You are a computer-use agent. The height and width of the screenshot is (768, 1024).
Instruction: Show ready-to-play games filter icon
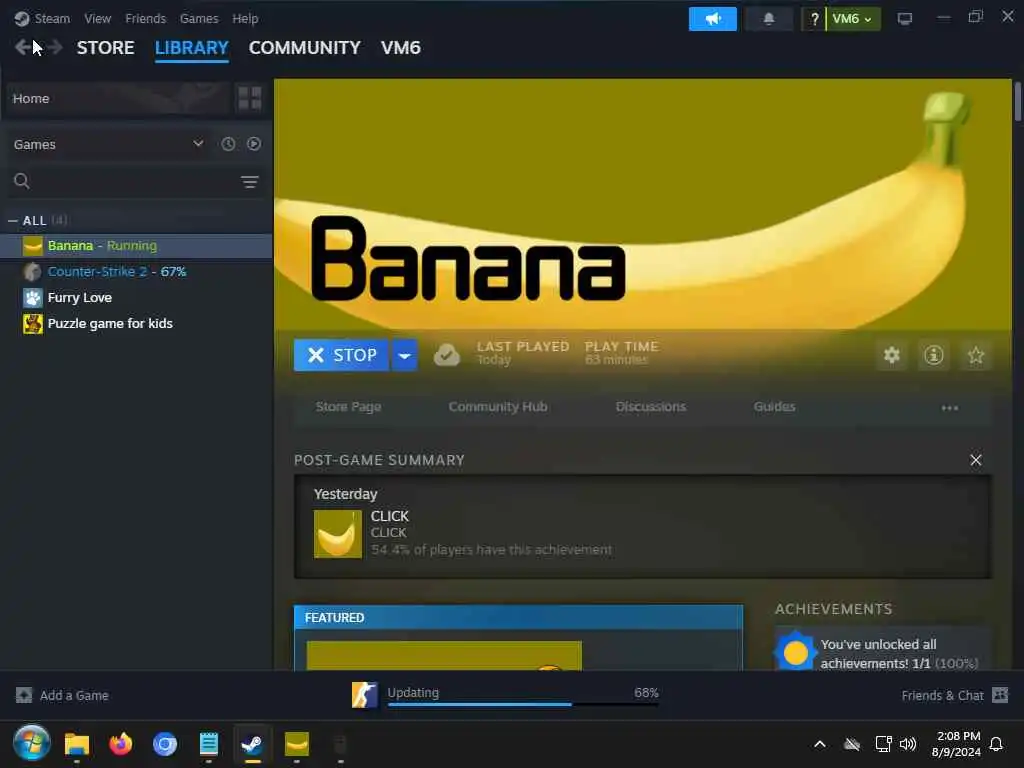[x=254, y=144]
